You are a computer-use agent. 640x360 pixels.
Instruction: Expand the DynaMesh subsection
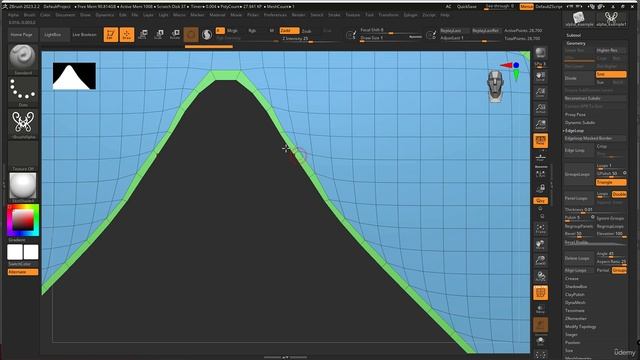575,302
